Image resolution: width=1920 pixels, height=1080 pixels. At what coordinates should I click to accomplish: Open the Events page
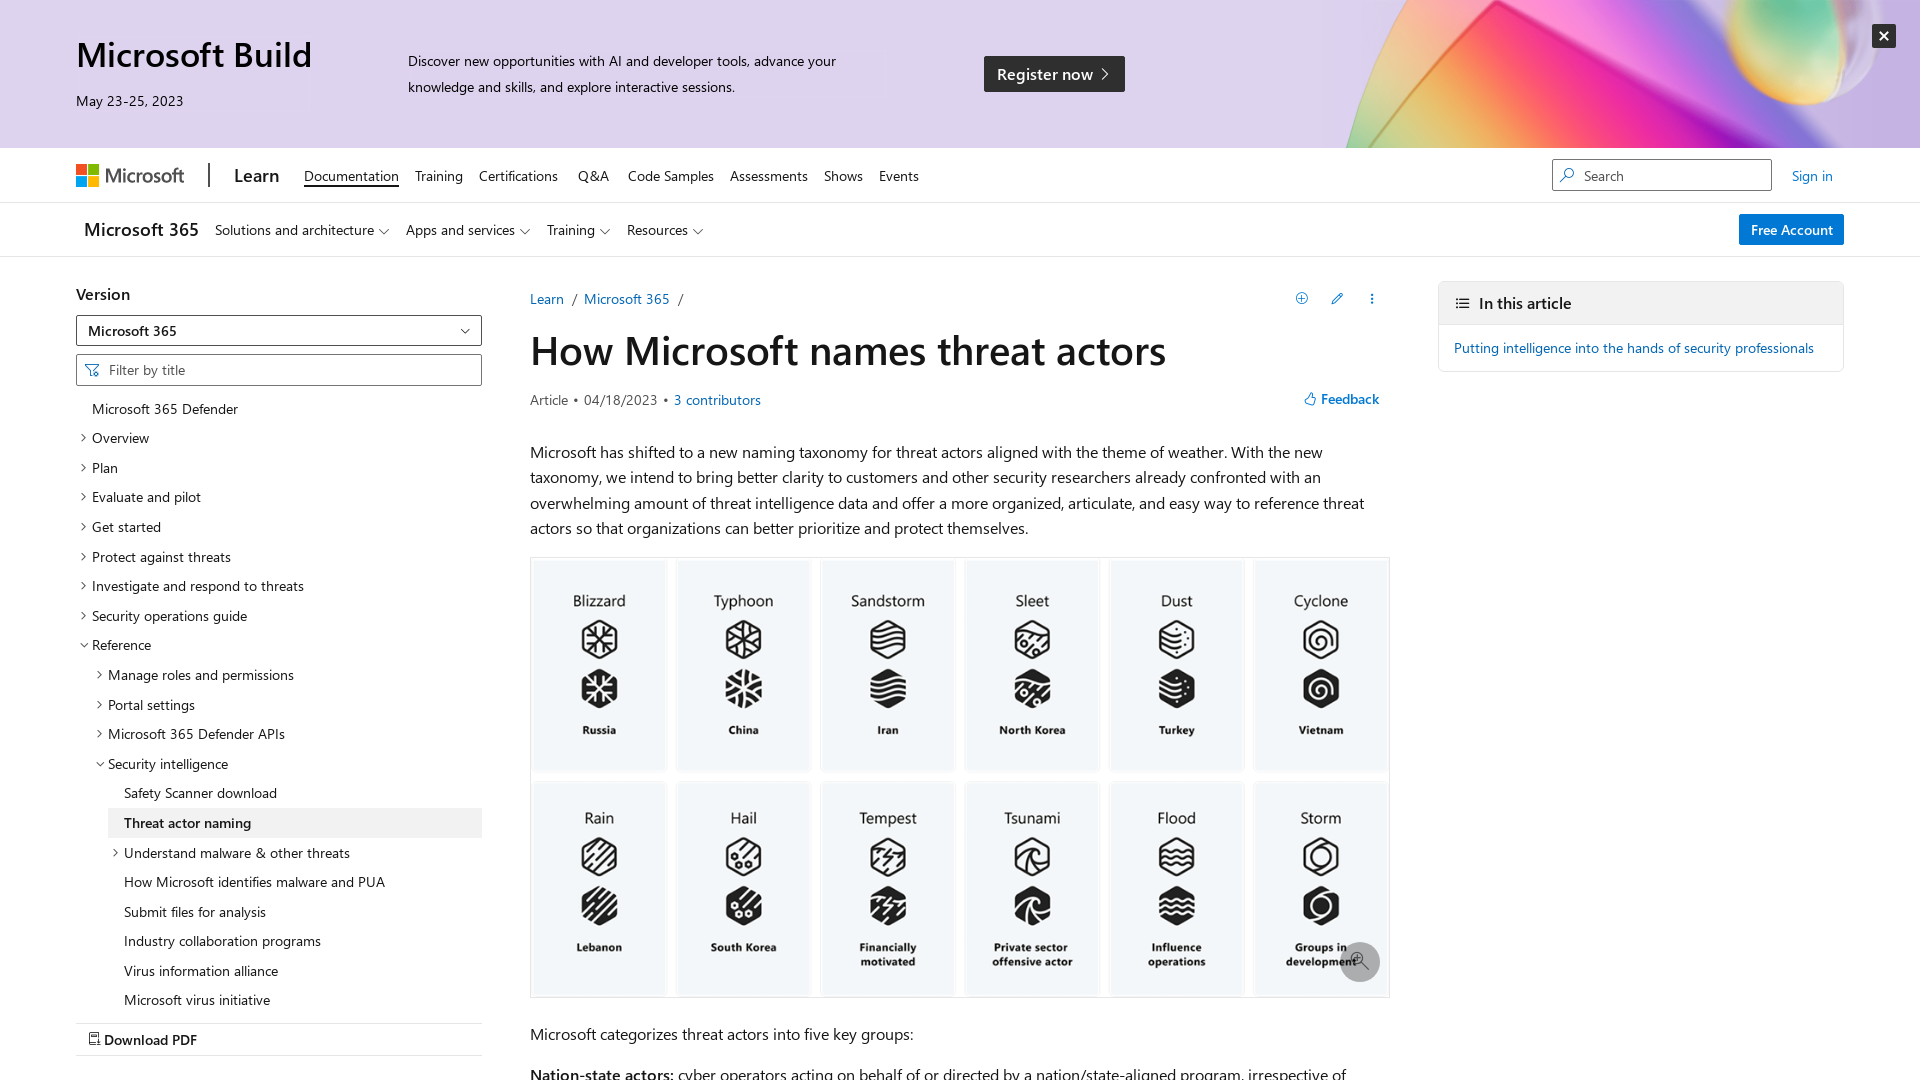click(899, 176)
